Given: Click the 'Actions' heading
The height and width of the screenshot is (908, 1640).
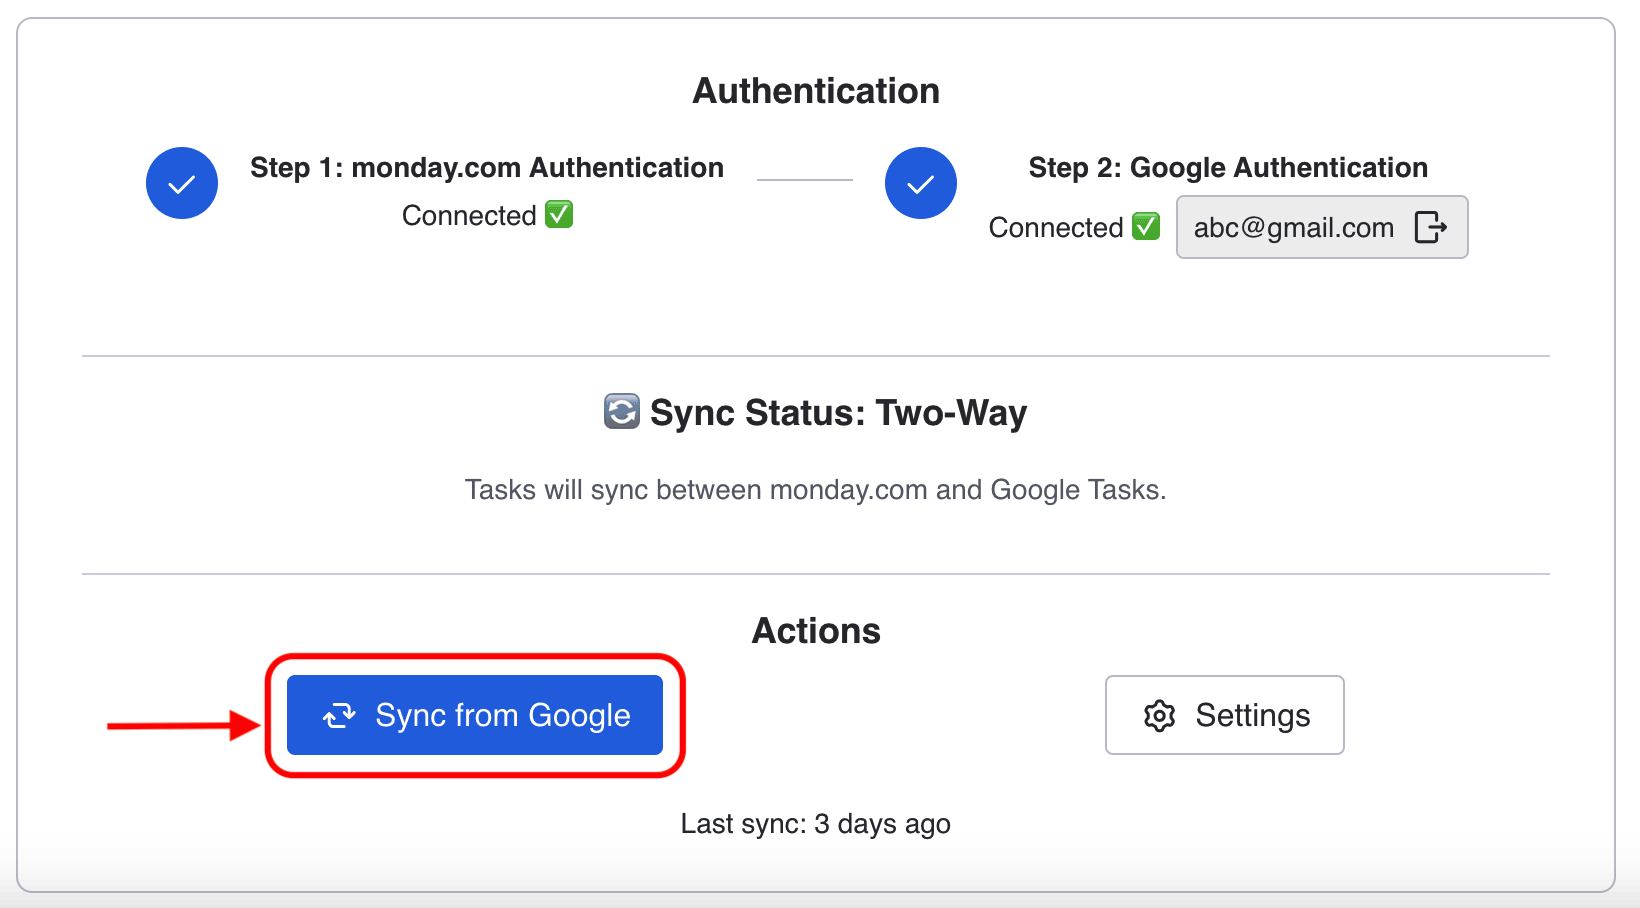Looking at the screenshot, I should click(x=816, y=631).
